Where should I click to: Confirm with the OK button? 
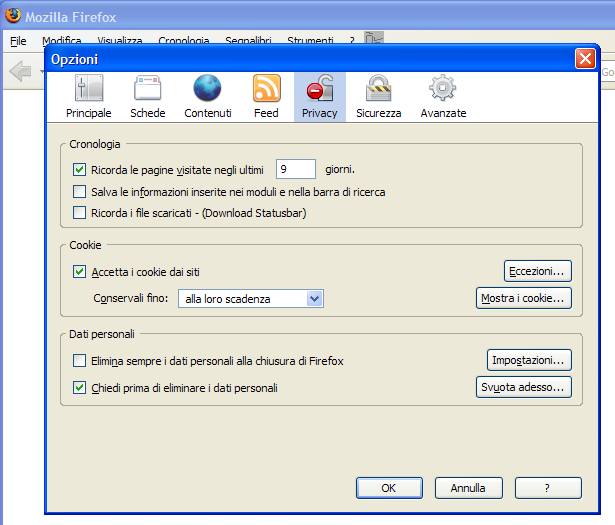coord(389,488)
